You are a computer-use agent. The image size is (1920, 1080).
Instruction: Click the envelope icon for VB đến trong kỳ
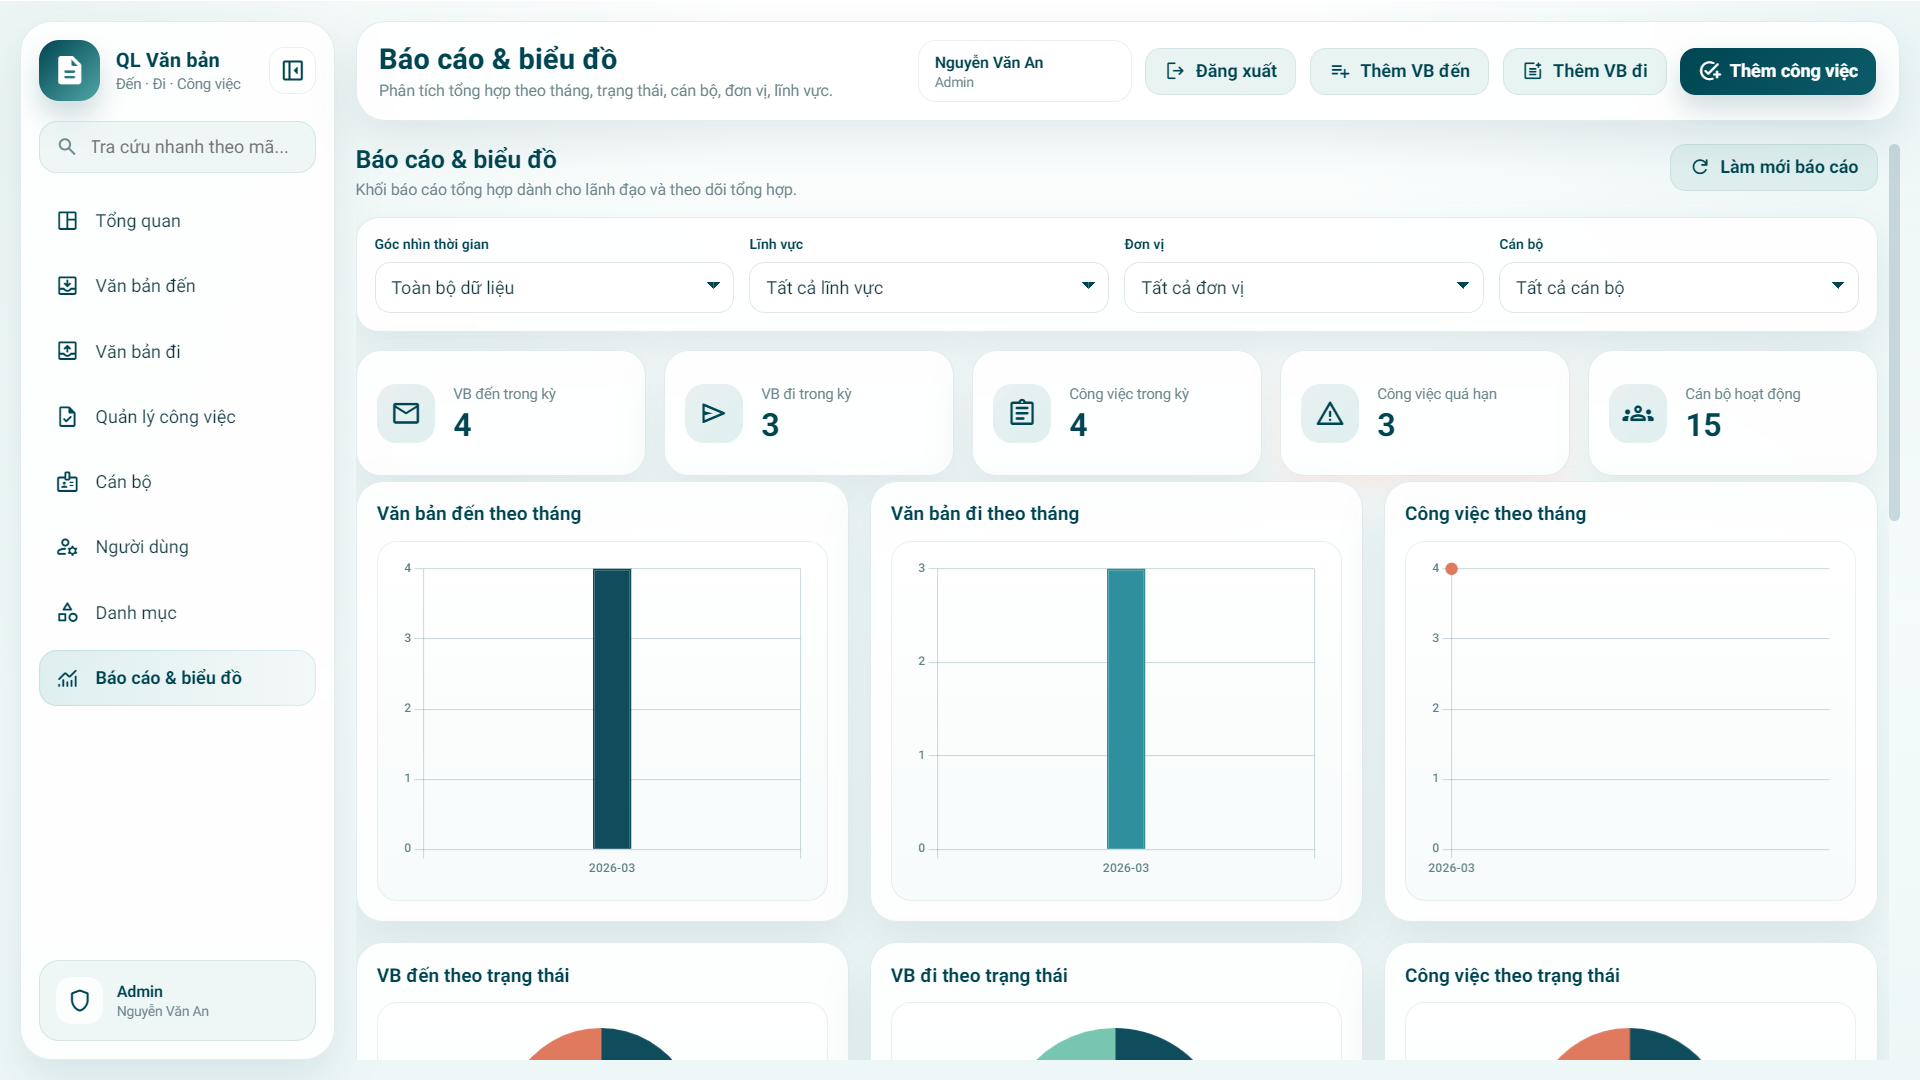click(x=406, y=413)
